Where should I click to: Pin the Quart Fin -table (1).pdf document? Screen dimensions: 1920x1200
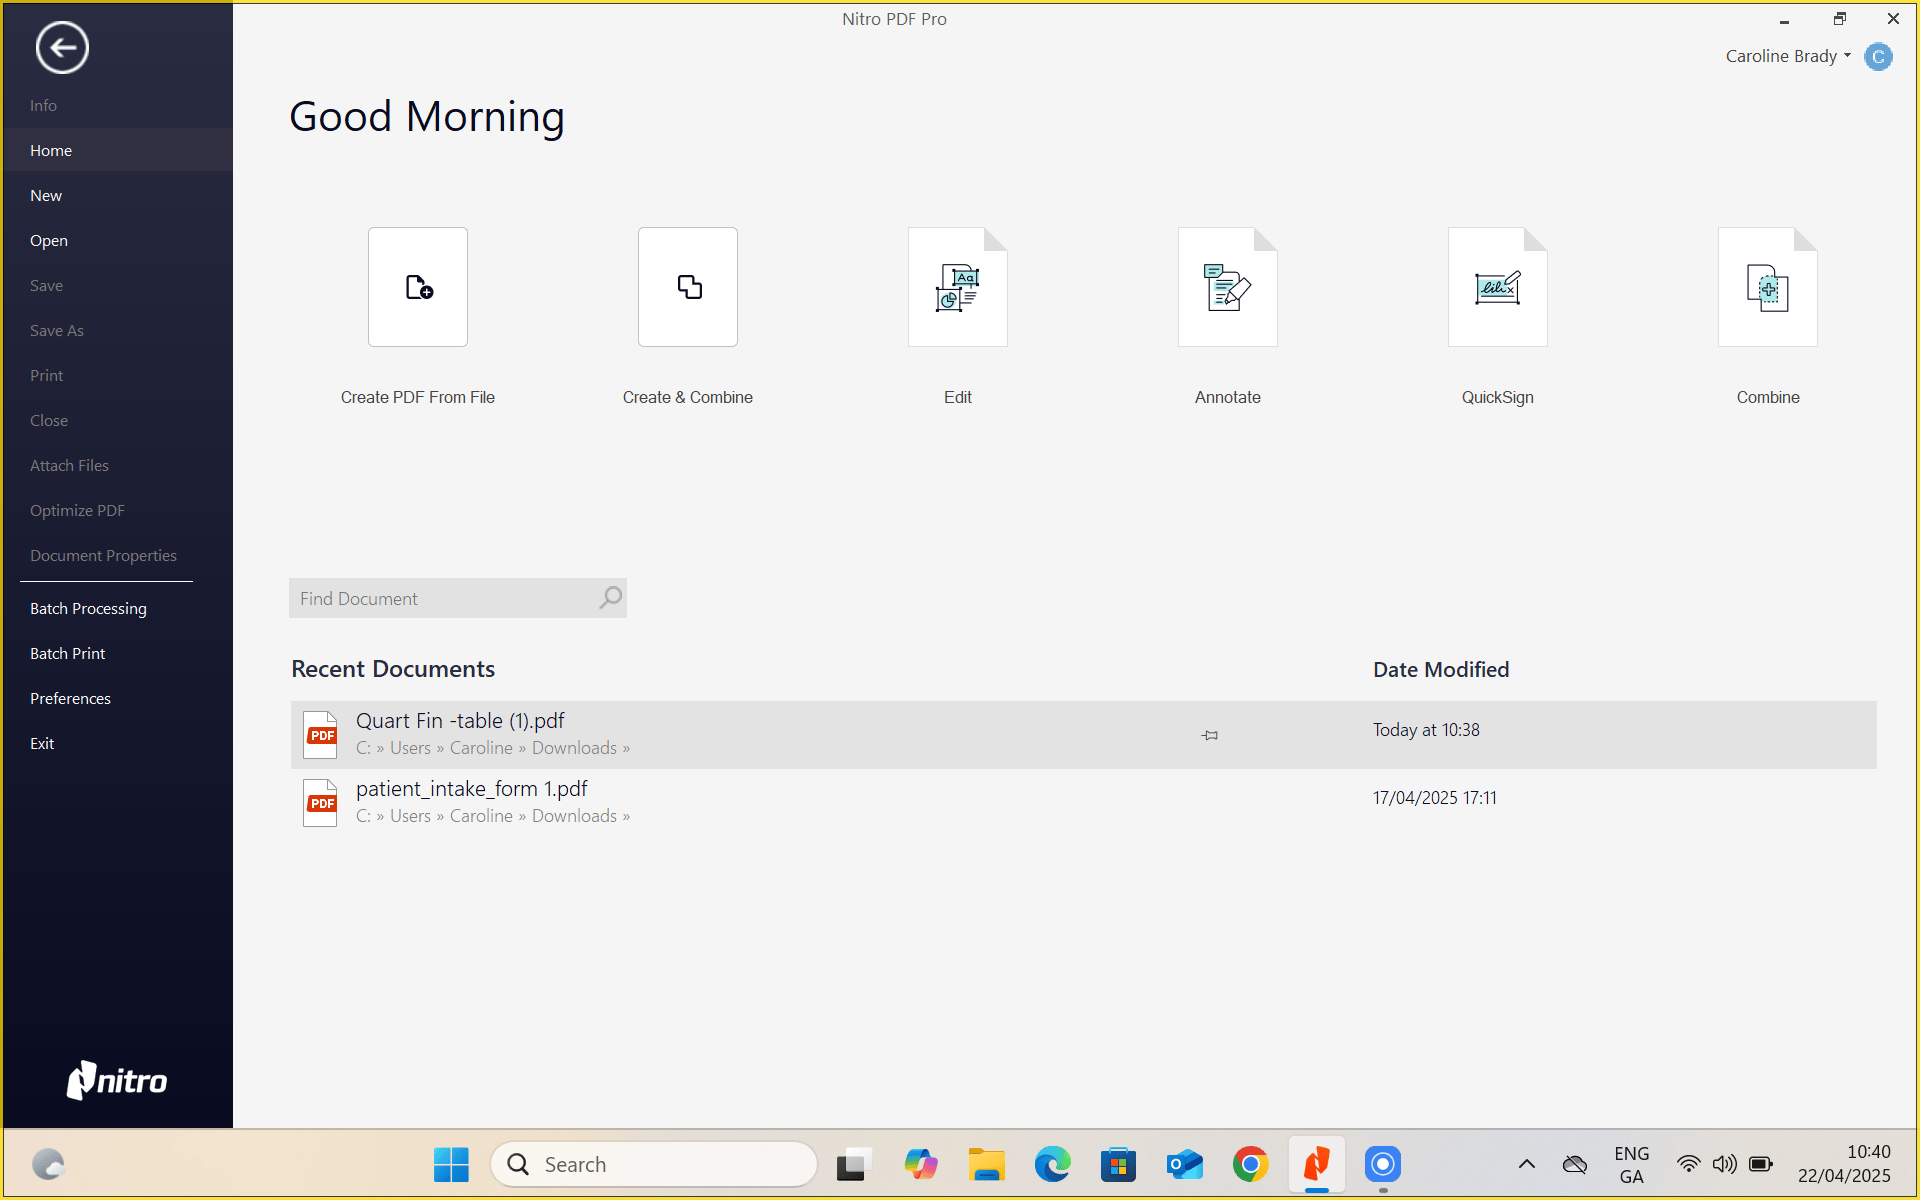pos(1210,735)
